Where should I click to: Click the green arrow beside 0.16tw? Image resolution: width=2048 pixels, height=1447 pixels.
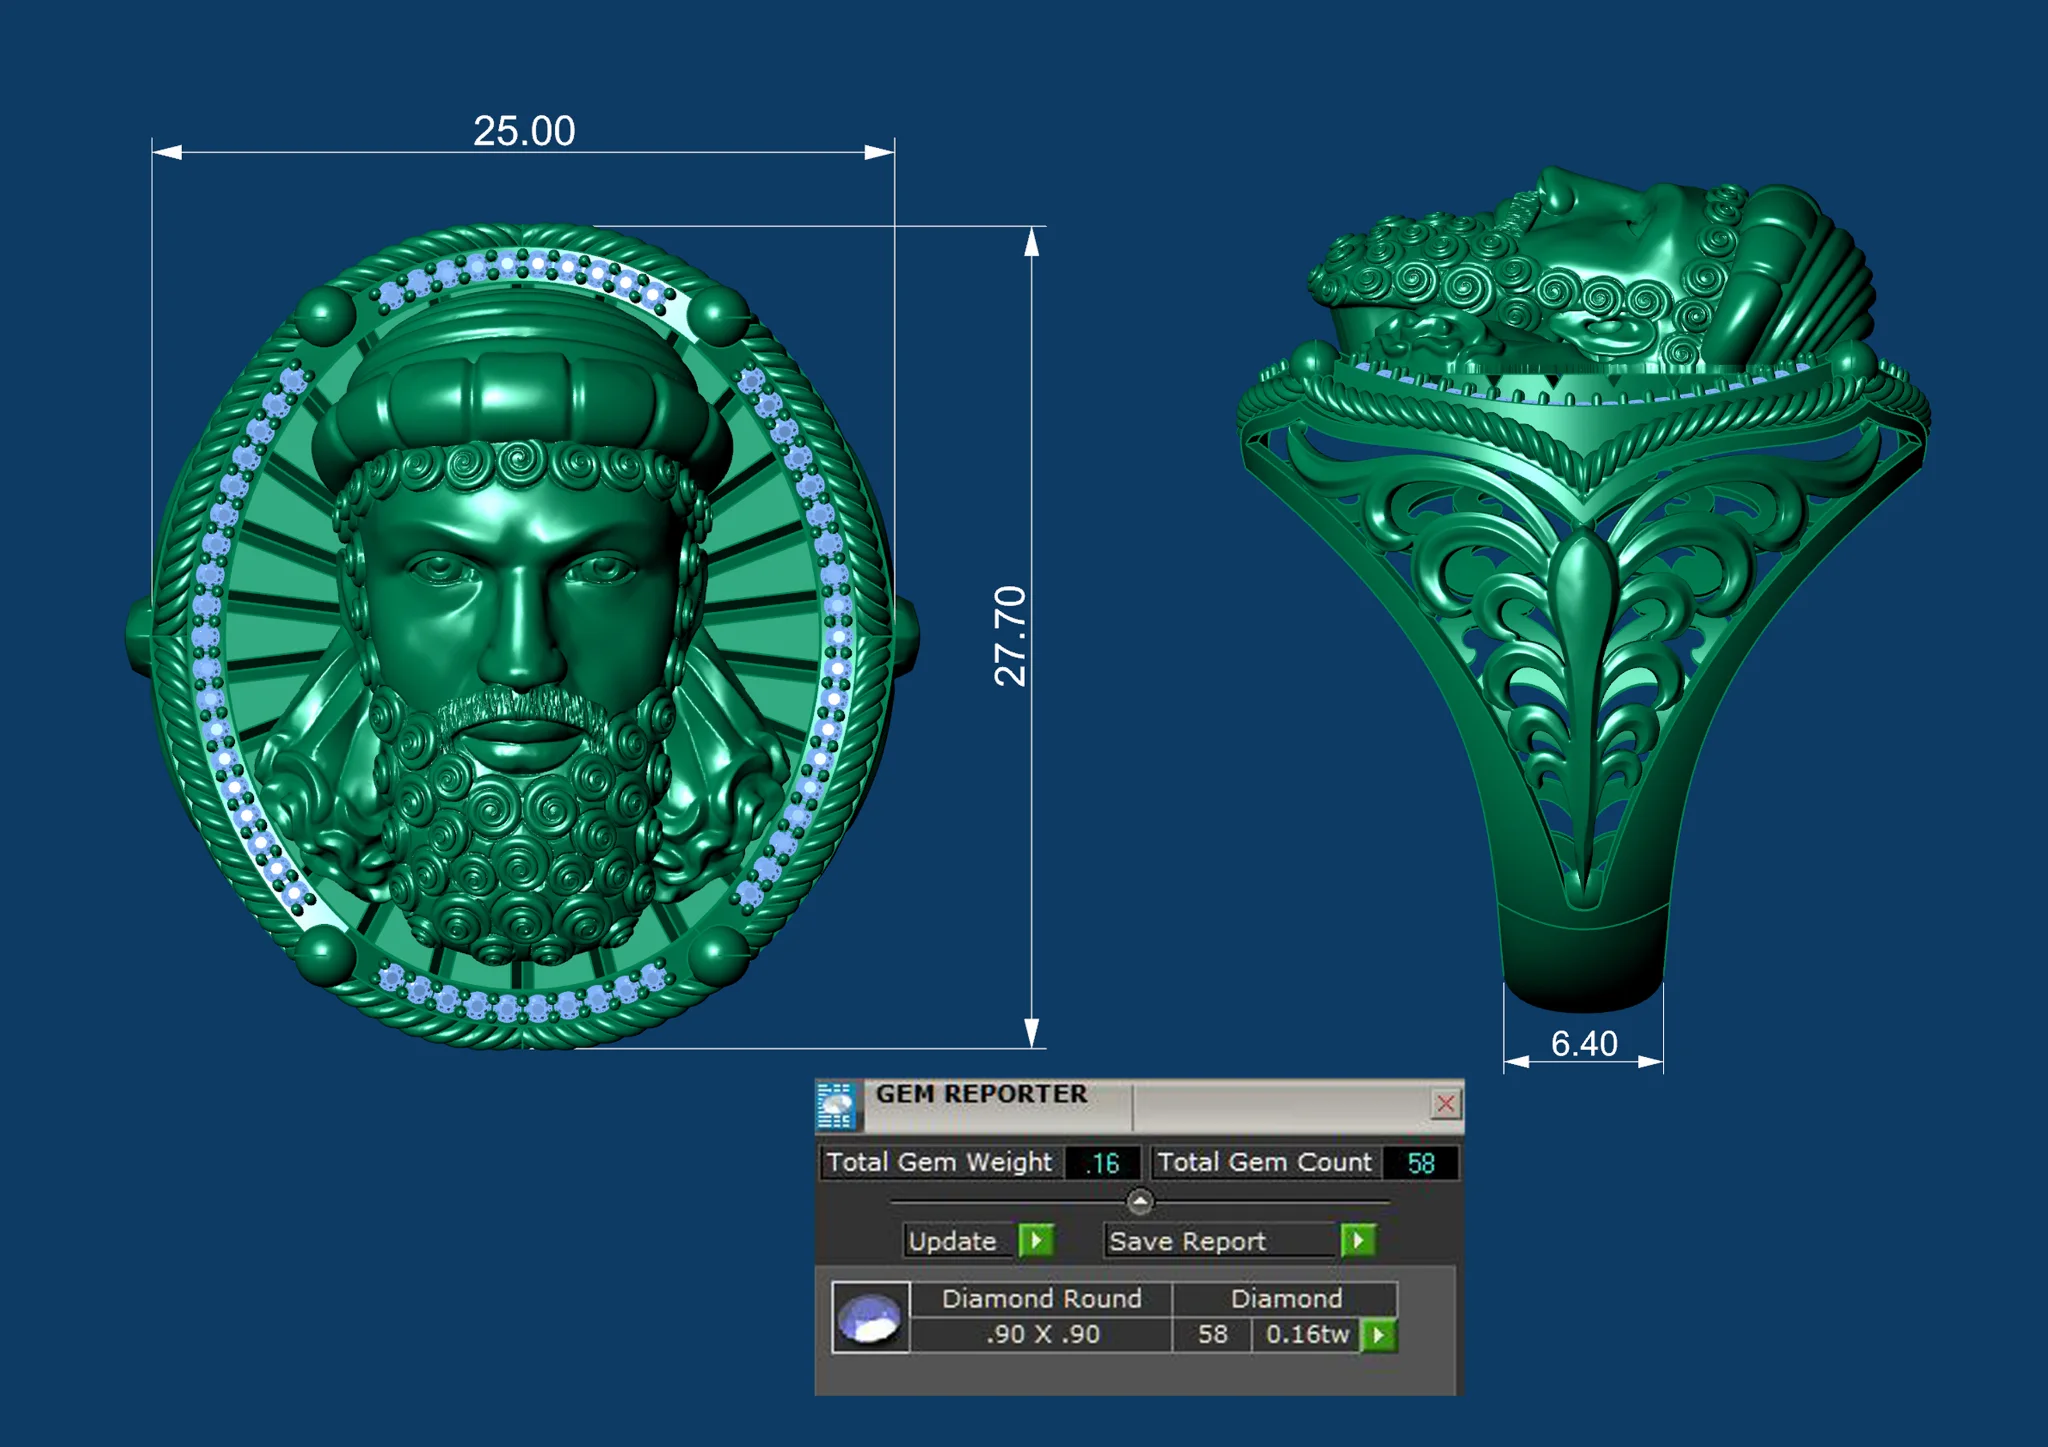[1379, 1335]
